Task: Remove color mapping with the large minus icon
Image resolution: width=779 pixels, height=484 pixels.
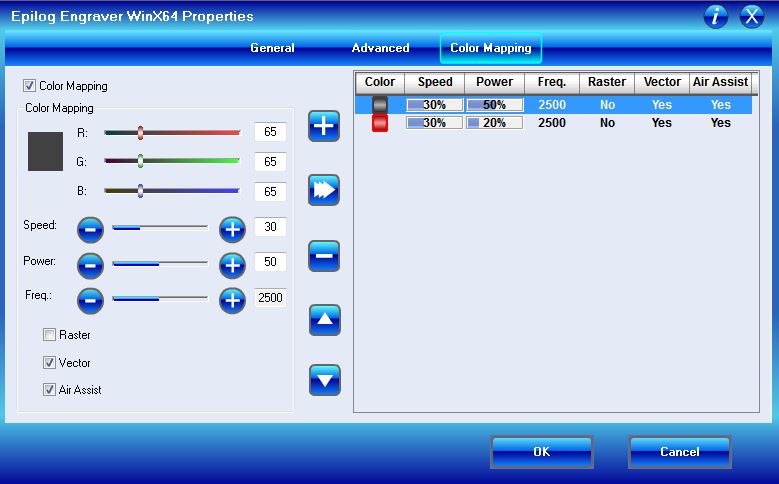Action: point(324,256)
